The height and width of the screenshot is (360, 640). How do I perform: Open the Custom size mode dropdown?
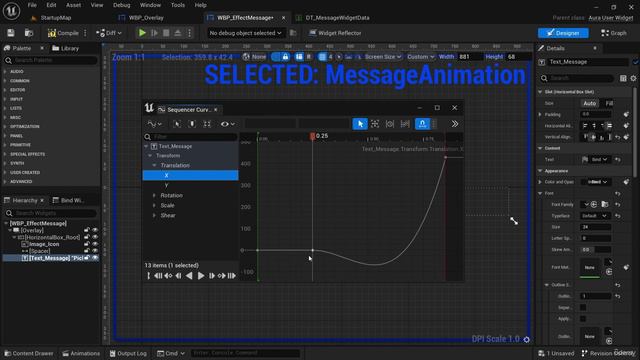click(x=420, y=57)
